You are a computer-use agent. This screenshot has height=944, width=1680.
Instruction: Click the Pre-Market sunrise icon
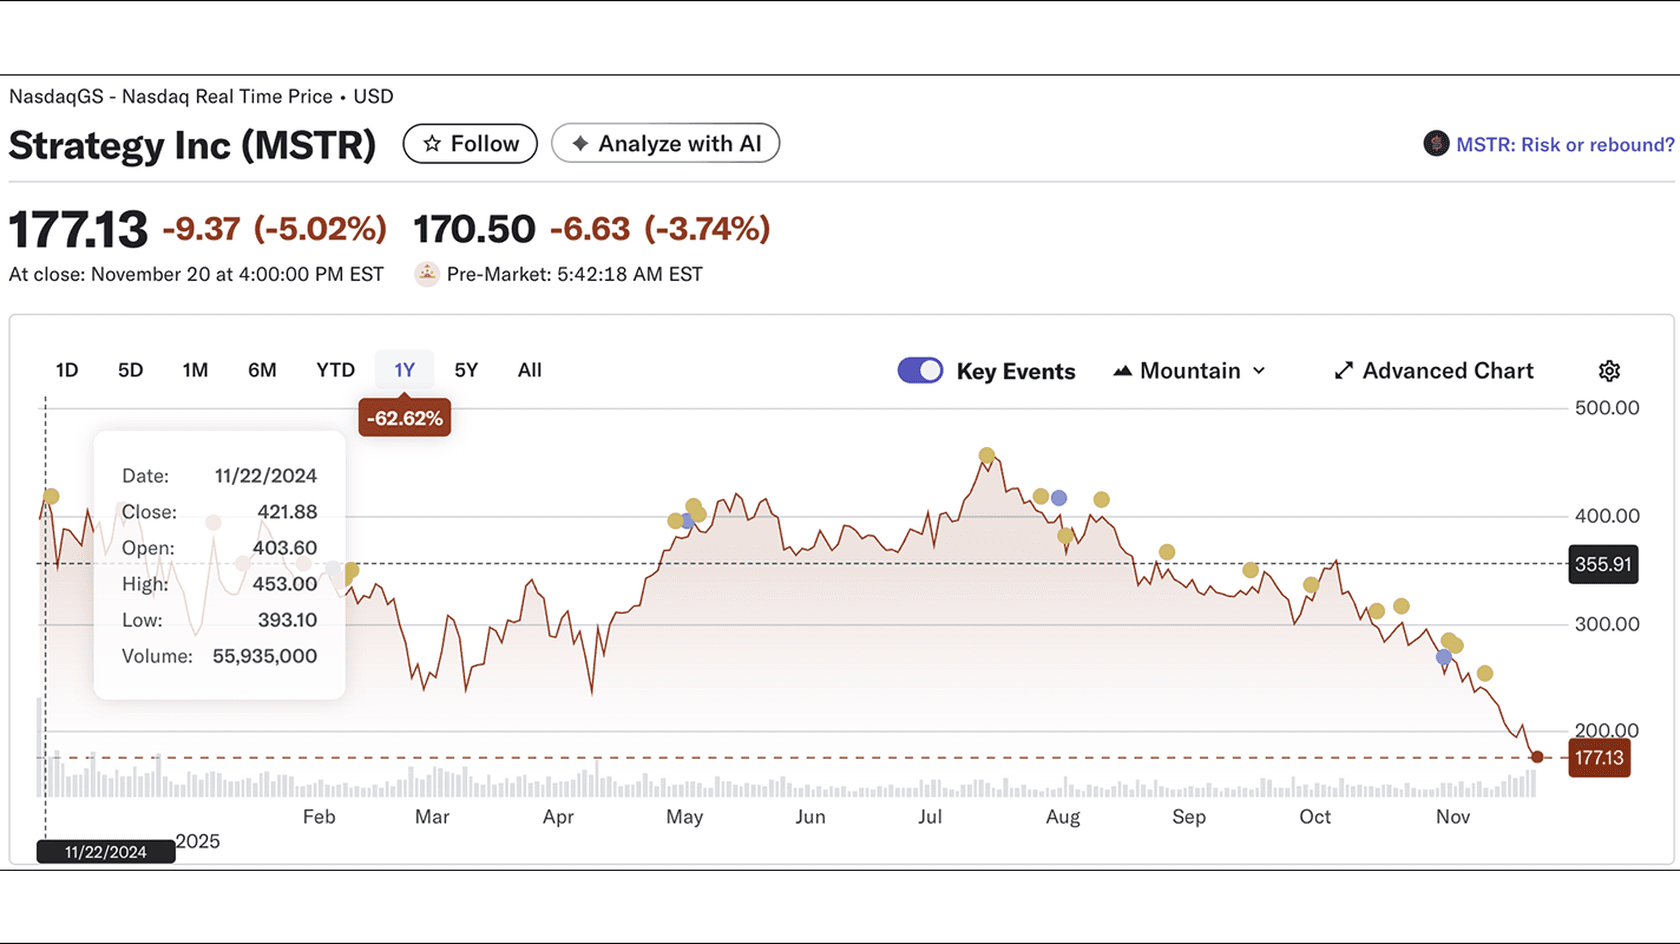tap(427, 273)
